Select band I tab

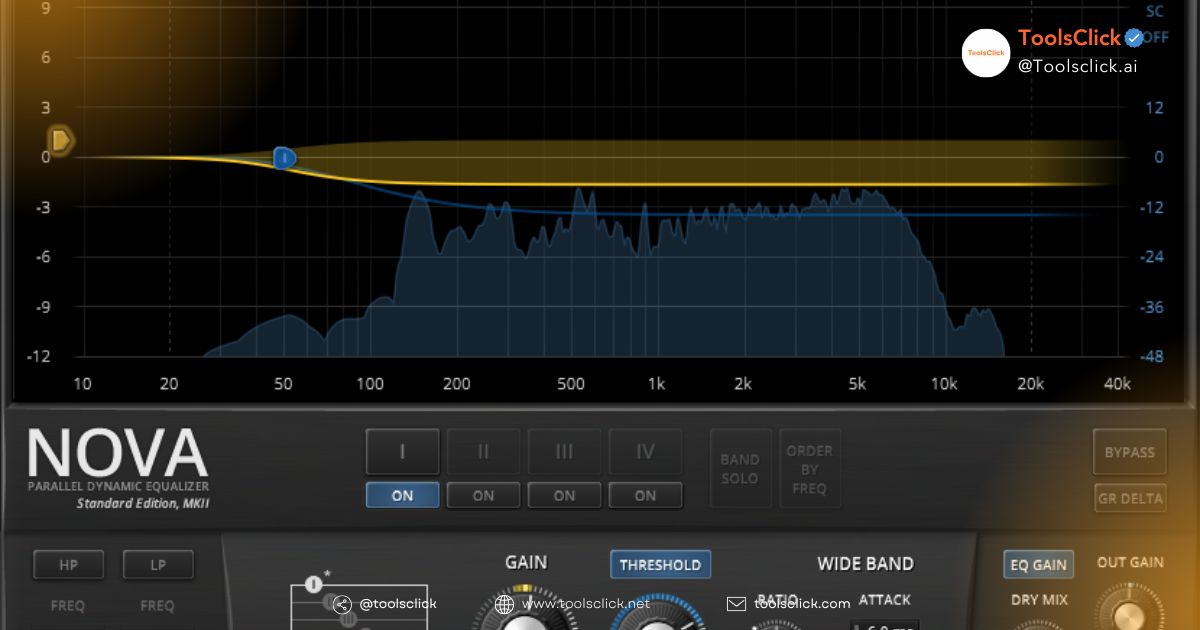(402, 452)
